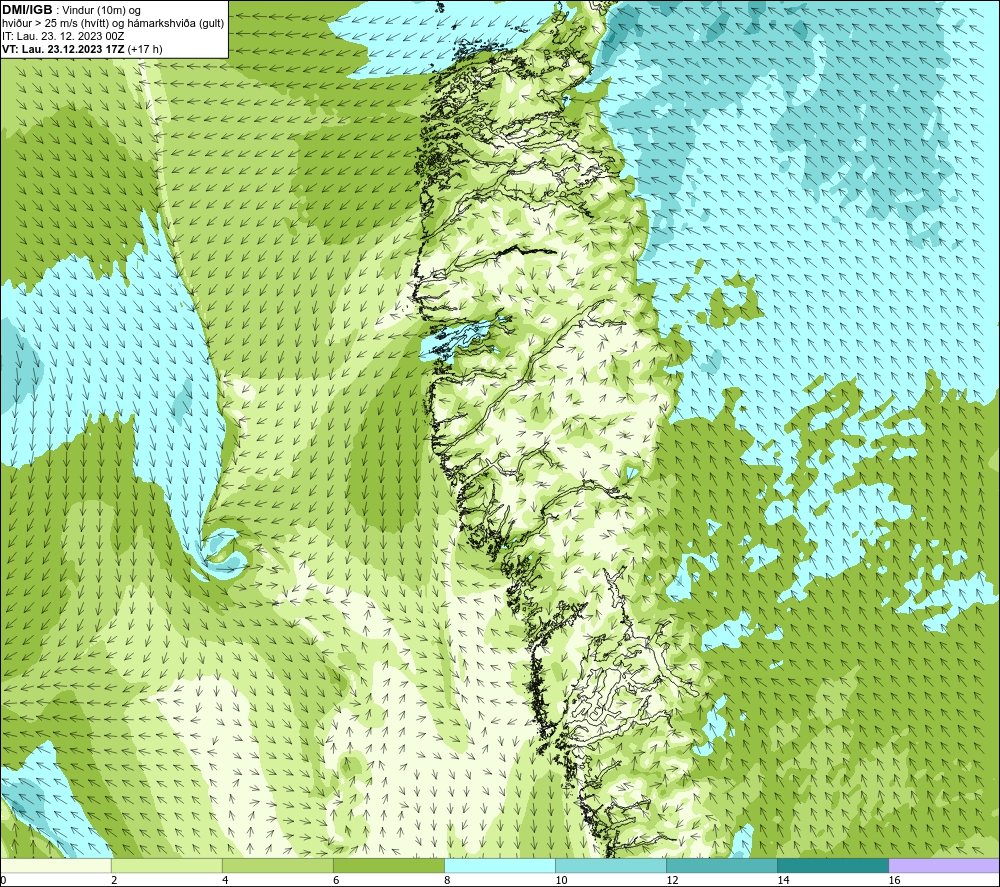
Task: Select the 4-6 m/s green swatch
Action: tap(278, 865)
